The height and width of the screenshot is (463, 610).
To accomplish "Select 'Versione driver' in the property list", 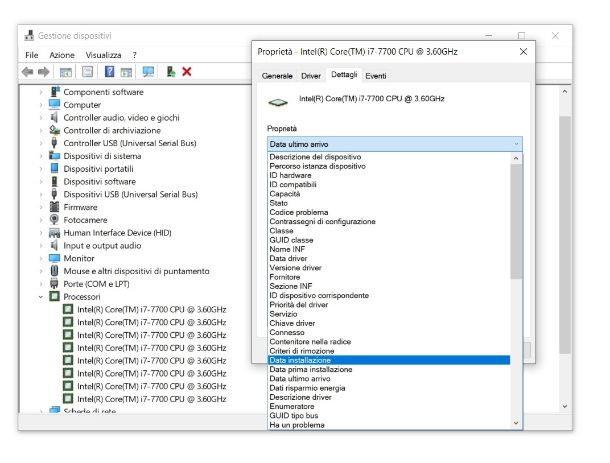I will point(389,268).
